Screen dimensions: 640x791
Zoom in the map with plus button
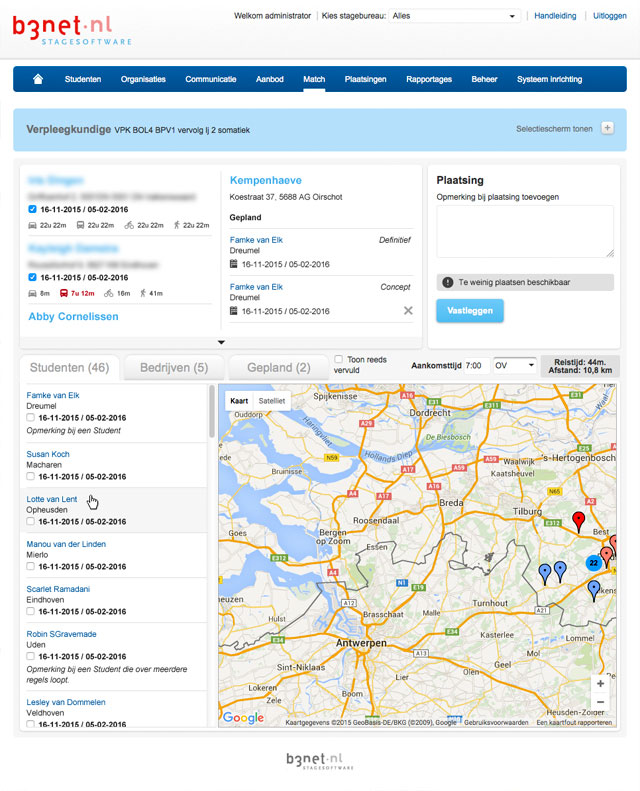tap(600, 684)
